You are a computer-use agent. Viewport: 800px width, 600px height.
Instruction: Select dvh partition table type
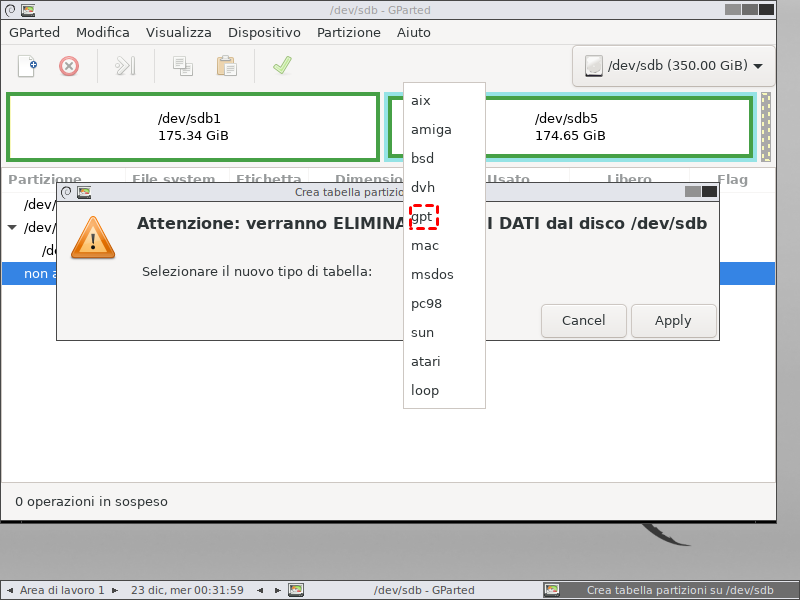click(444, 187)
